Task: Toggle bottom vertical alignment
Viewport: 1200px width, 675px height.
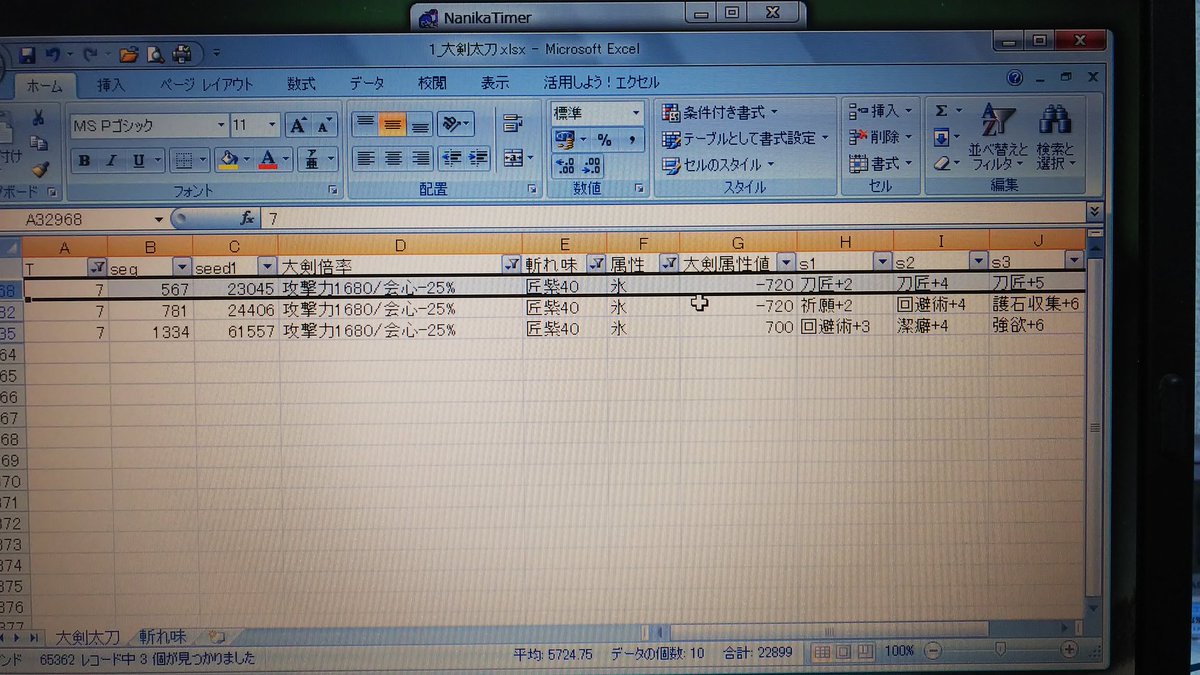Action: pos(420,124)
